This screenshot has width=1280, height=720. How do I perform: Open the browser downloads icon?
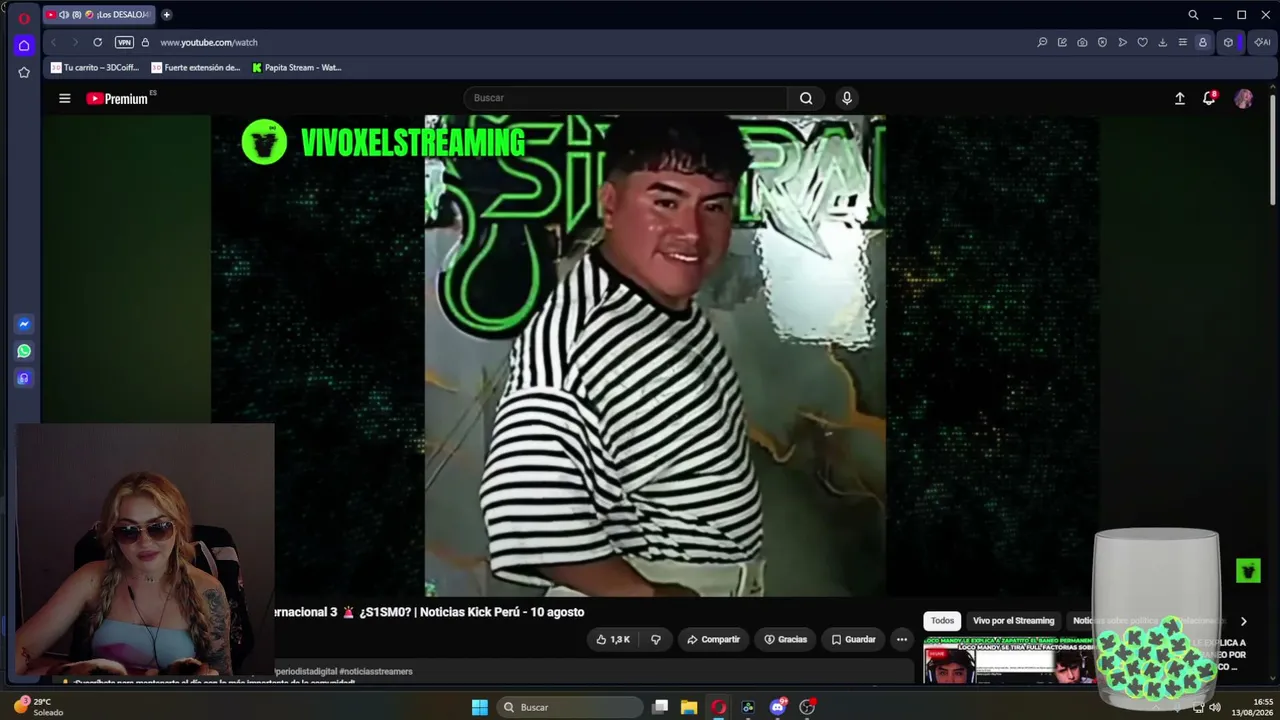(1162, 42)
